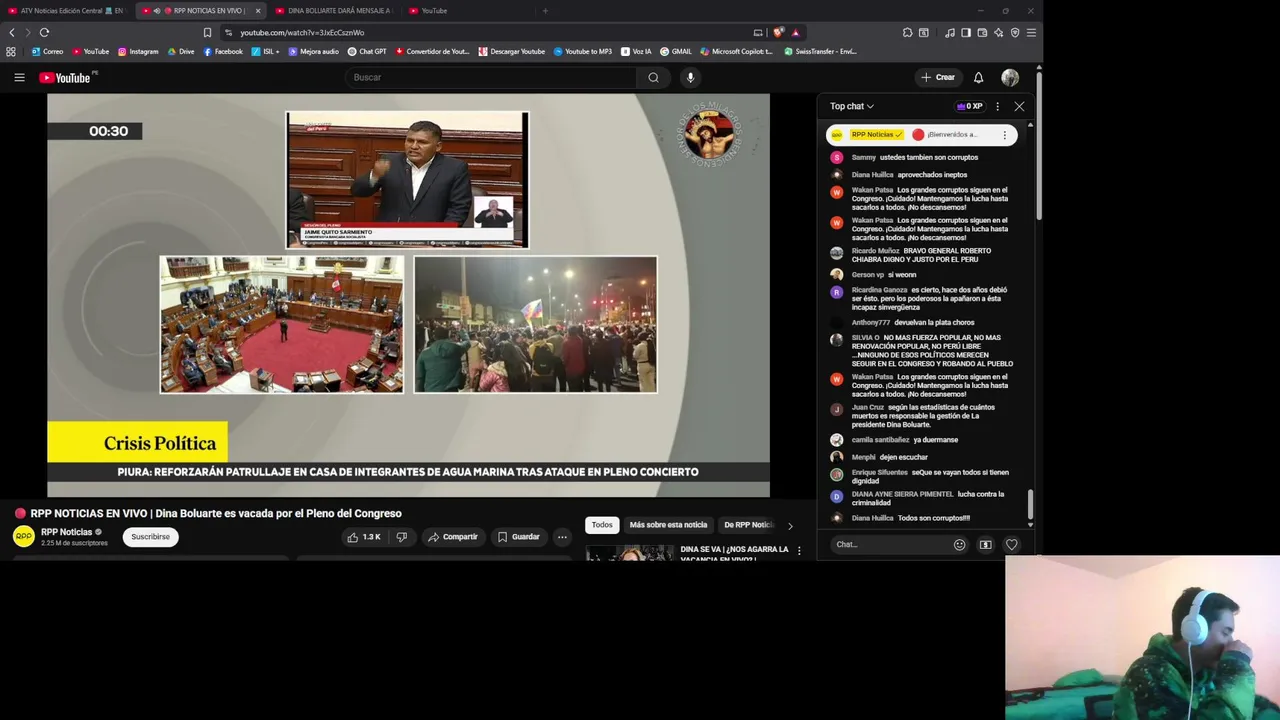The image size is (1280, 720).
Task: Start voice search with microphone icon
Action: click(x=690, y=77)
